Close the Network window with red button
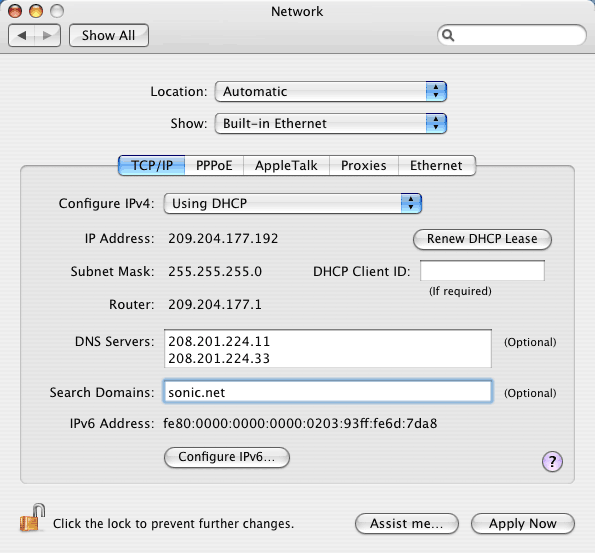 pos(15,11)
